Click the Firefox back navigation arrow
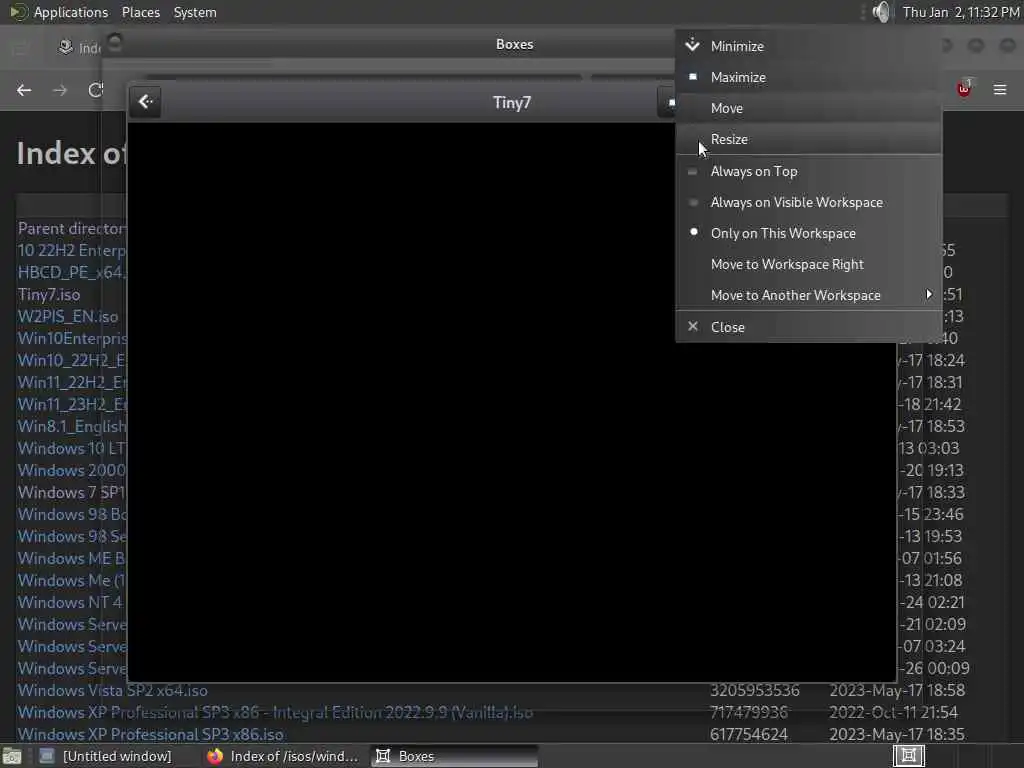The height and width of the screenshot is (768, 1024). tap(24, 90)
